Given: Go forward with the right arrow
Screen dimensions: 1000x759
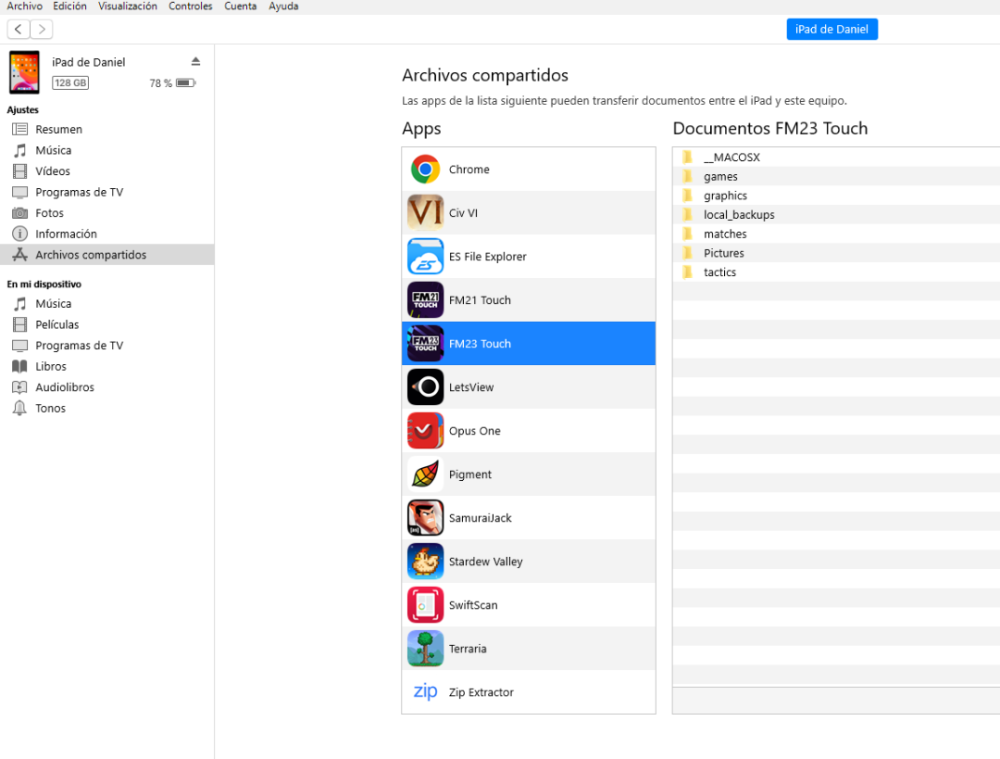Looking at the screenshot, I should pyautogui.click(x=41, y=29).
